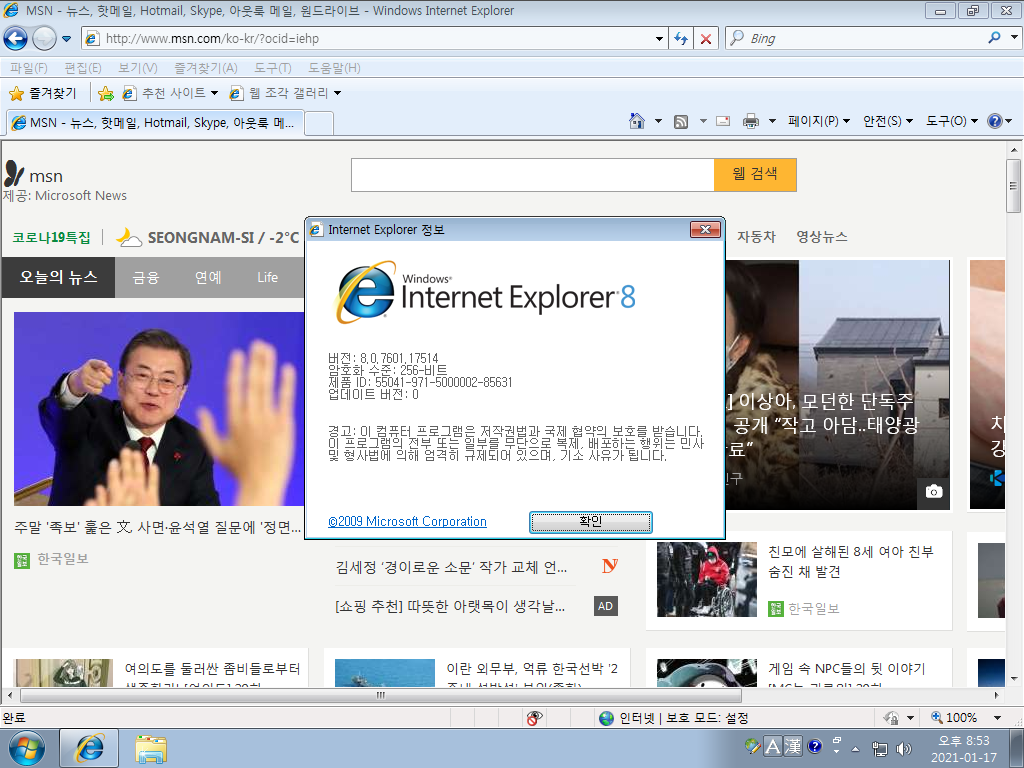1024x768 pixels.
Task: Open the 페이지(P) command menu
Action: (x=819, y=121)
